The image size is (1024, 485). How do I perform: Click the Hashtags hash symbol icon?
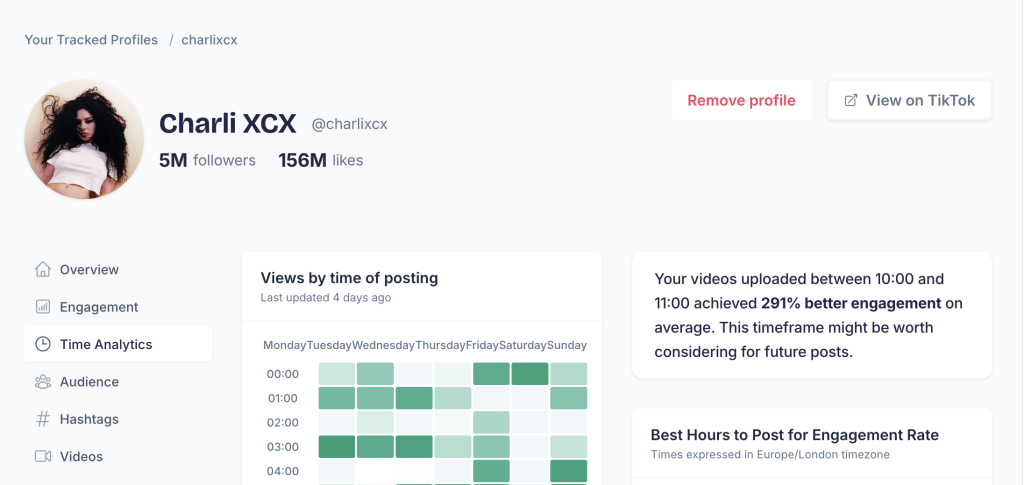43,419
